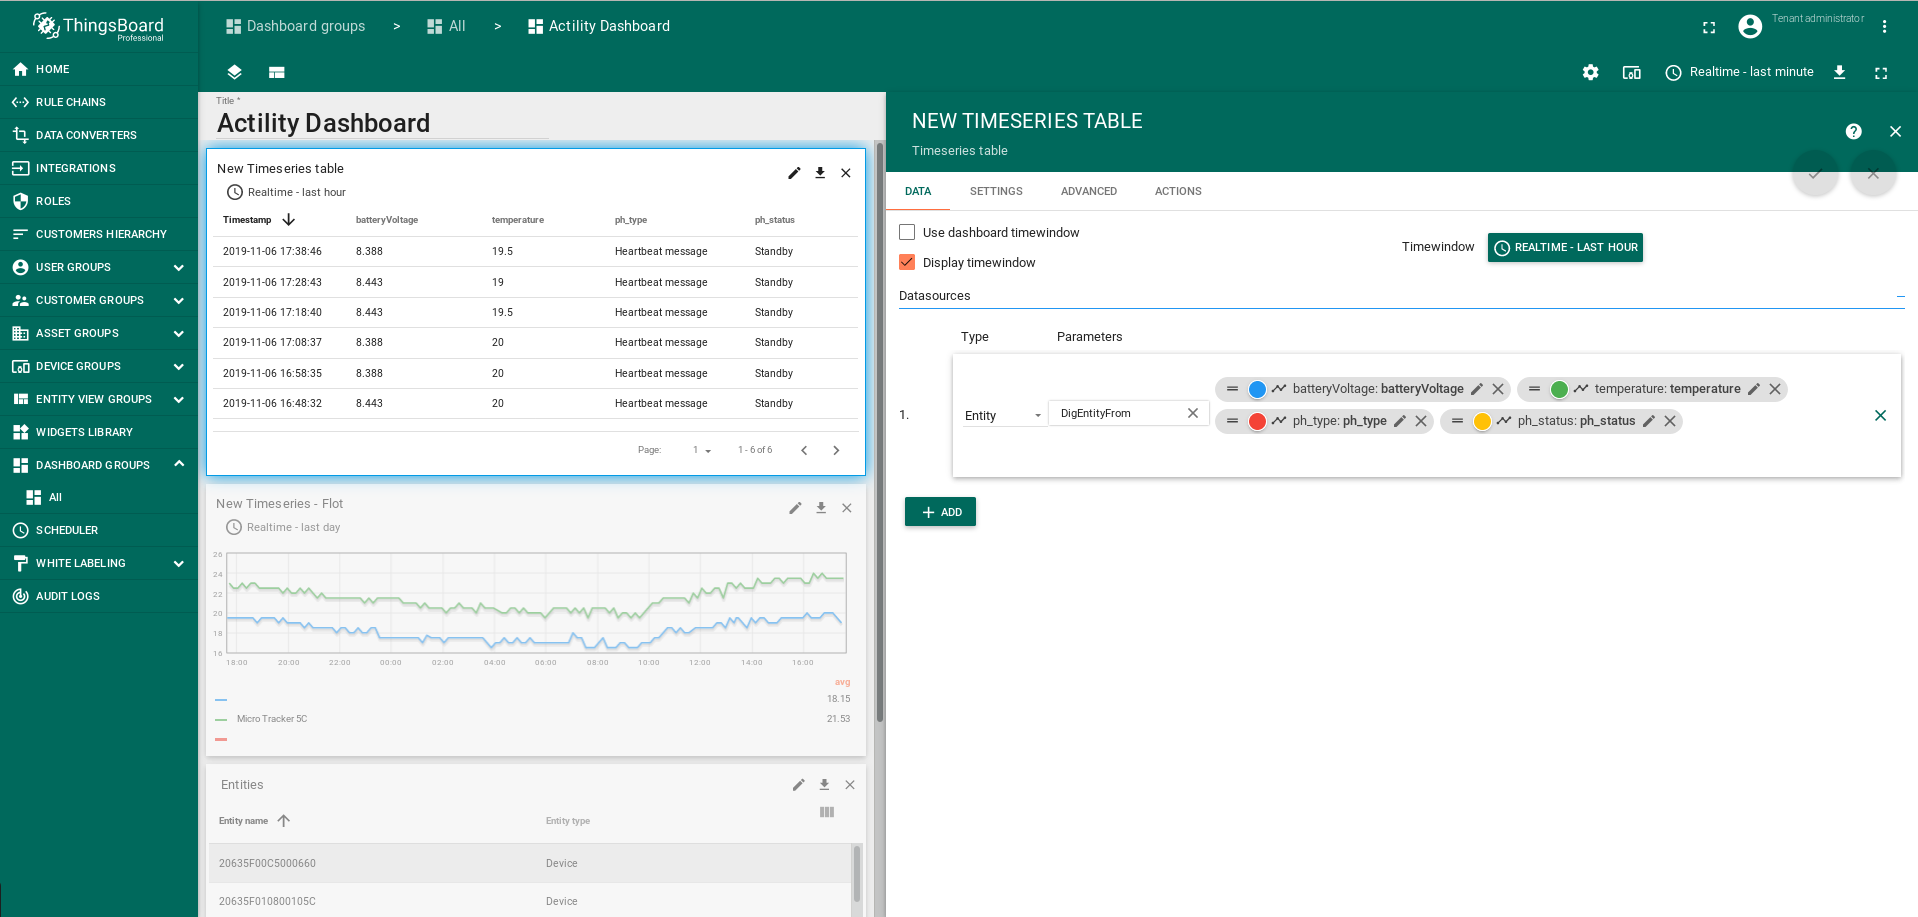Screen dimensions: 1918x917
Task: Click red ph_type color swatch
Action: pos(1257,421)
